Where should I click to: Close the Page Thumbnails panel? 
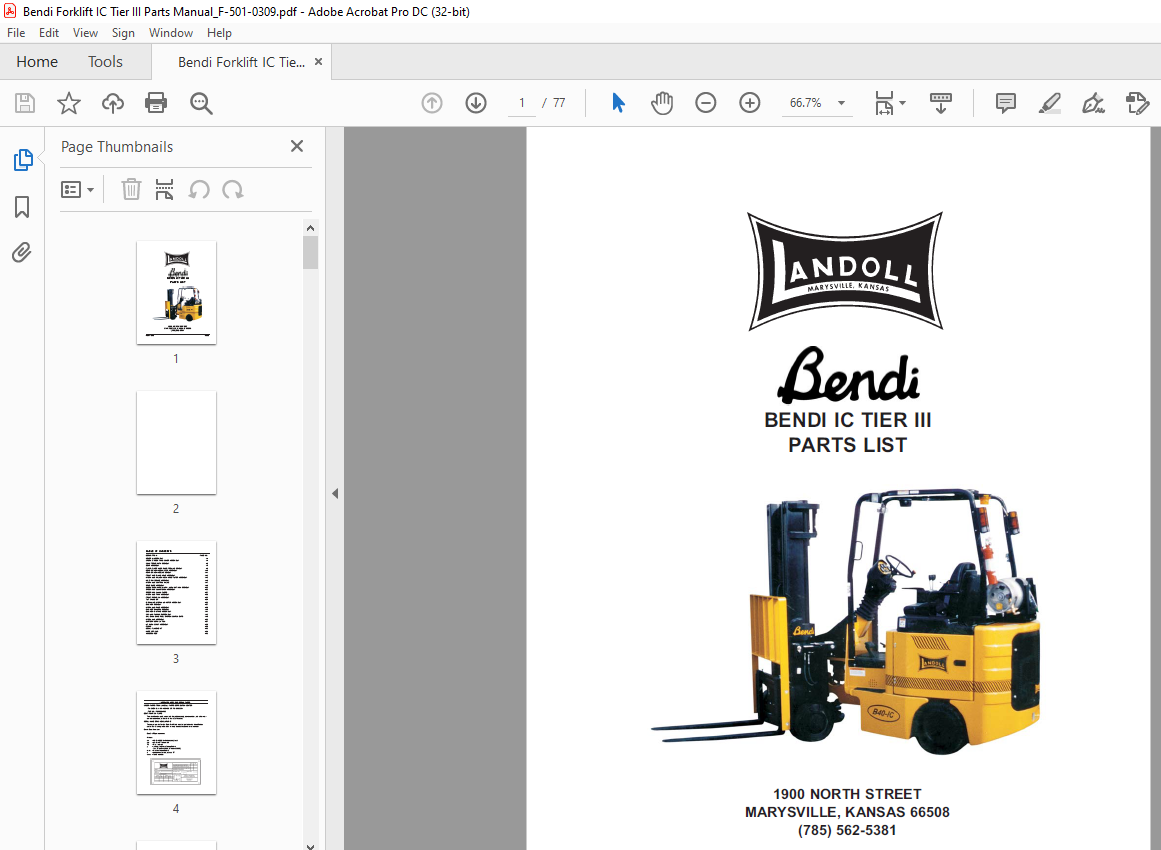click(297, 146)
